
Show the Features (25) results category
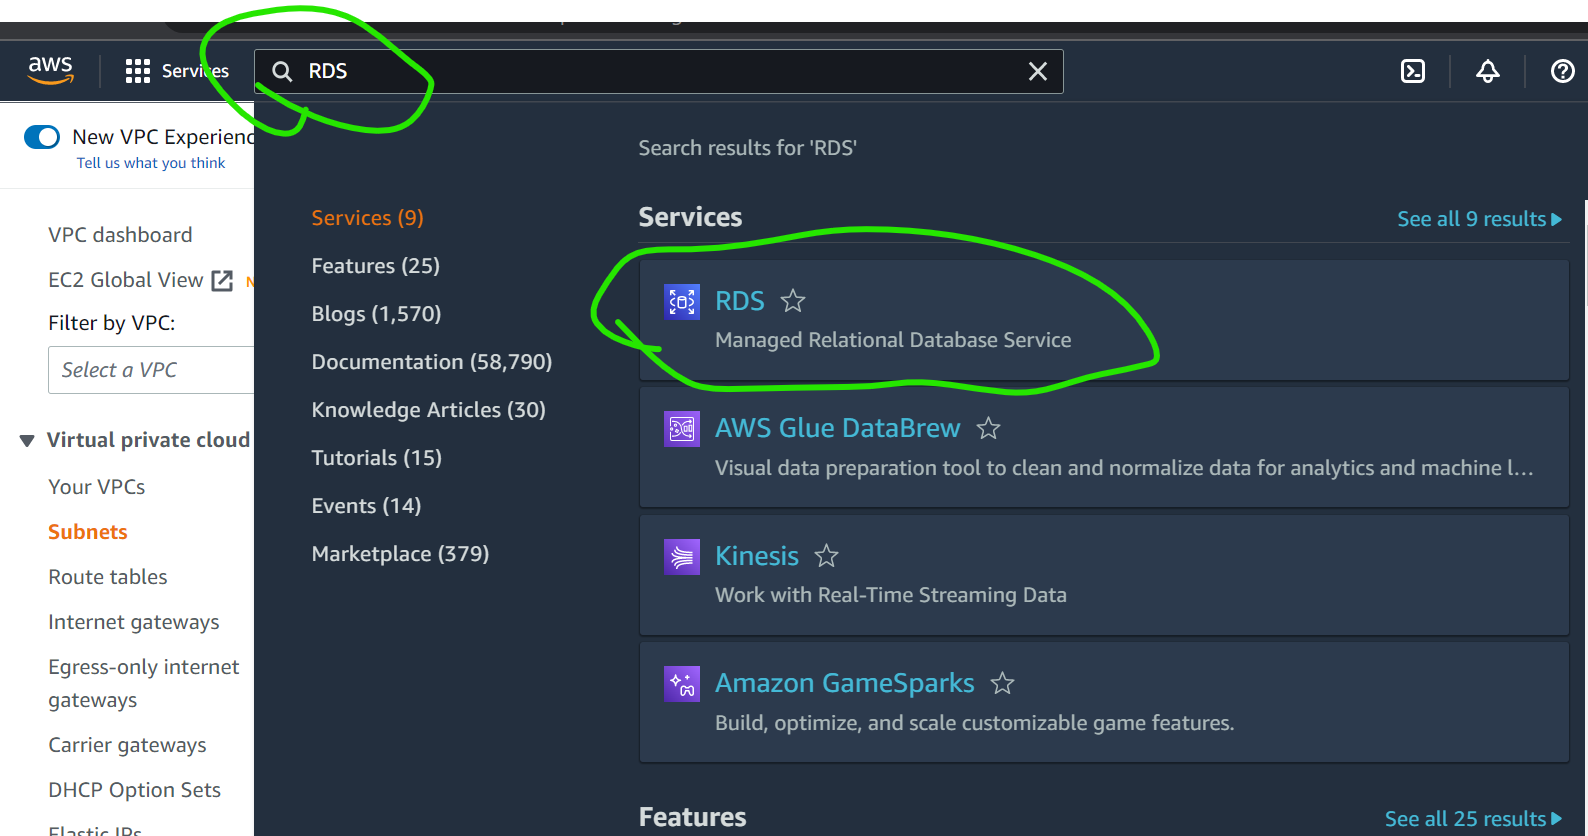375,266
